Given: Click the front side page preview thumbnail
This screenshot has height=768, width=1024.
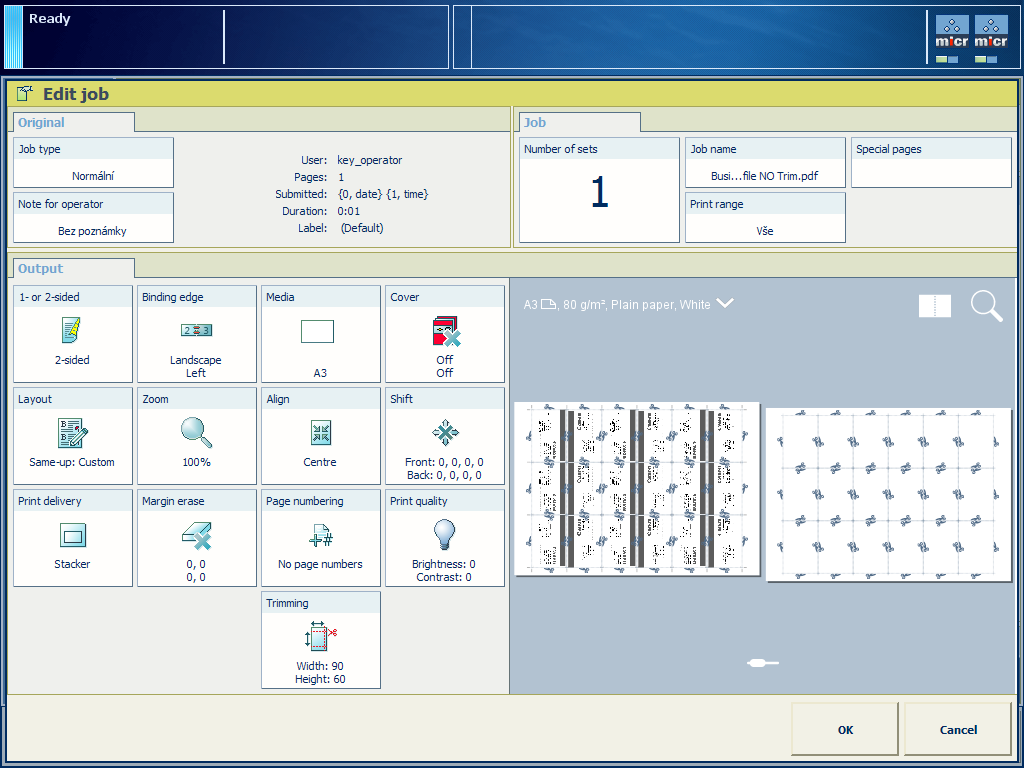Looking at the screenshot, I should click(637, 489).
